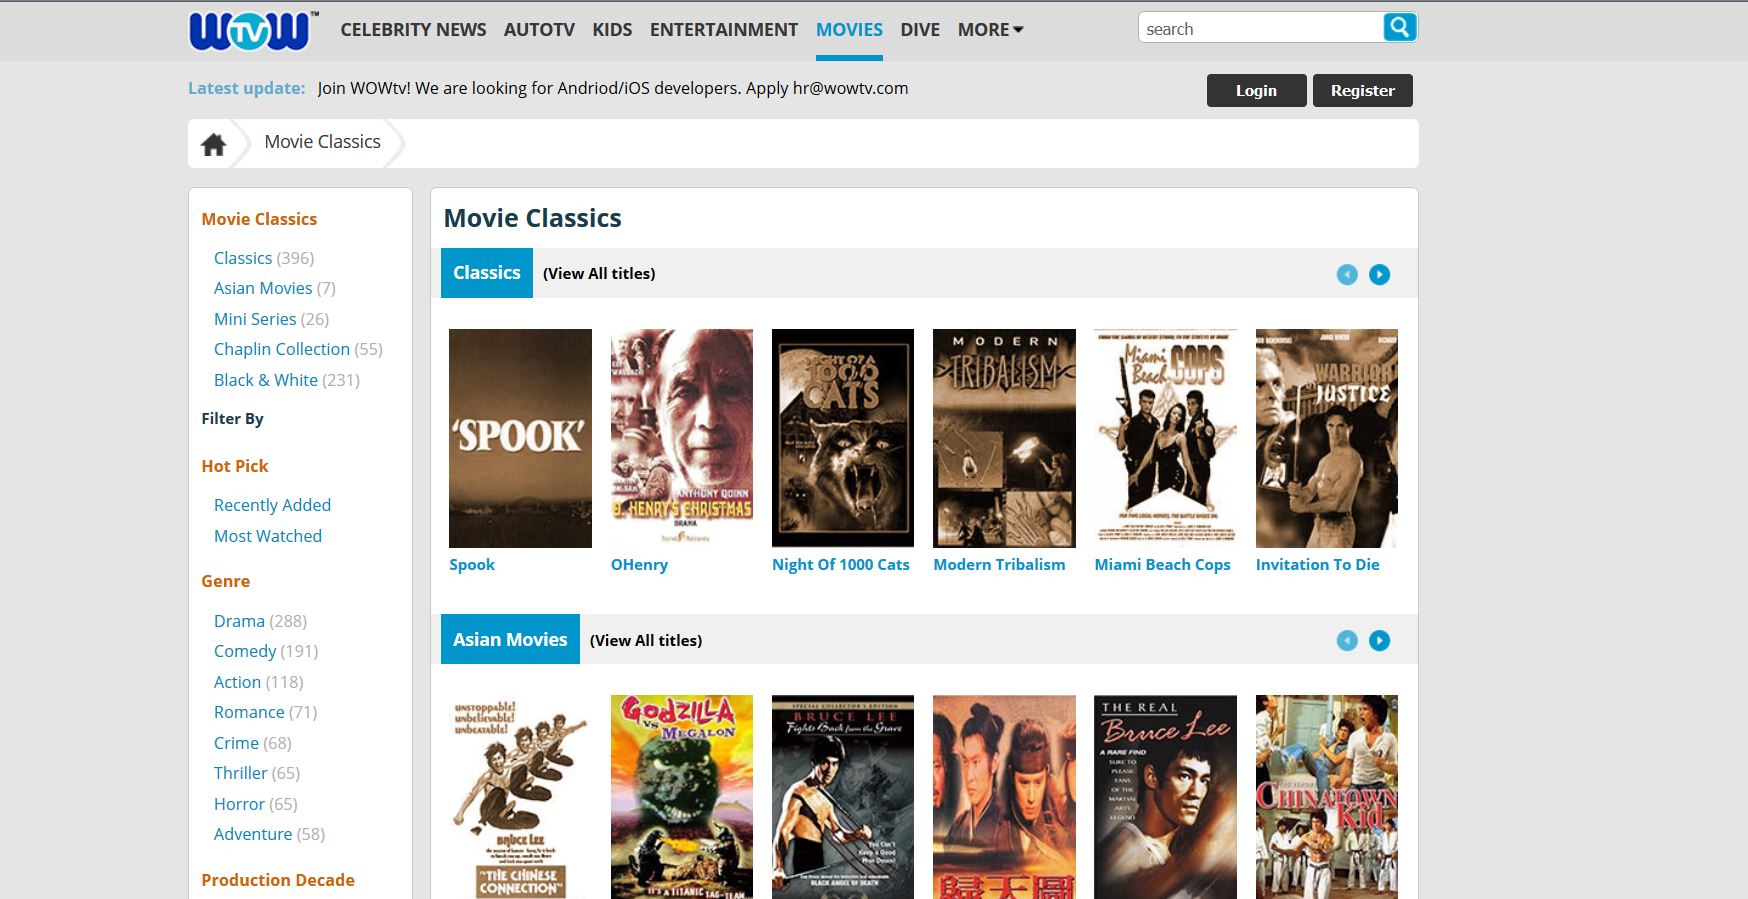The width and height of the screenshot is (1748, 899).
Task: Click Invitation To Die title link
Action: [x=1317, y=565]
